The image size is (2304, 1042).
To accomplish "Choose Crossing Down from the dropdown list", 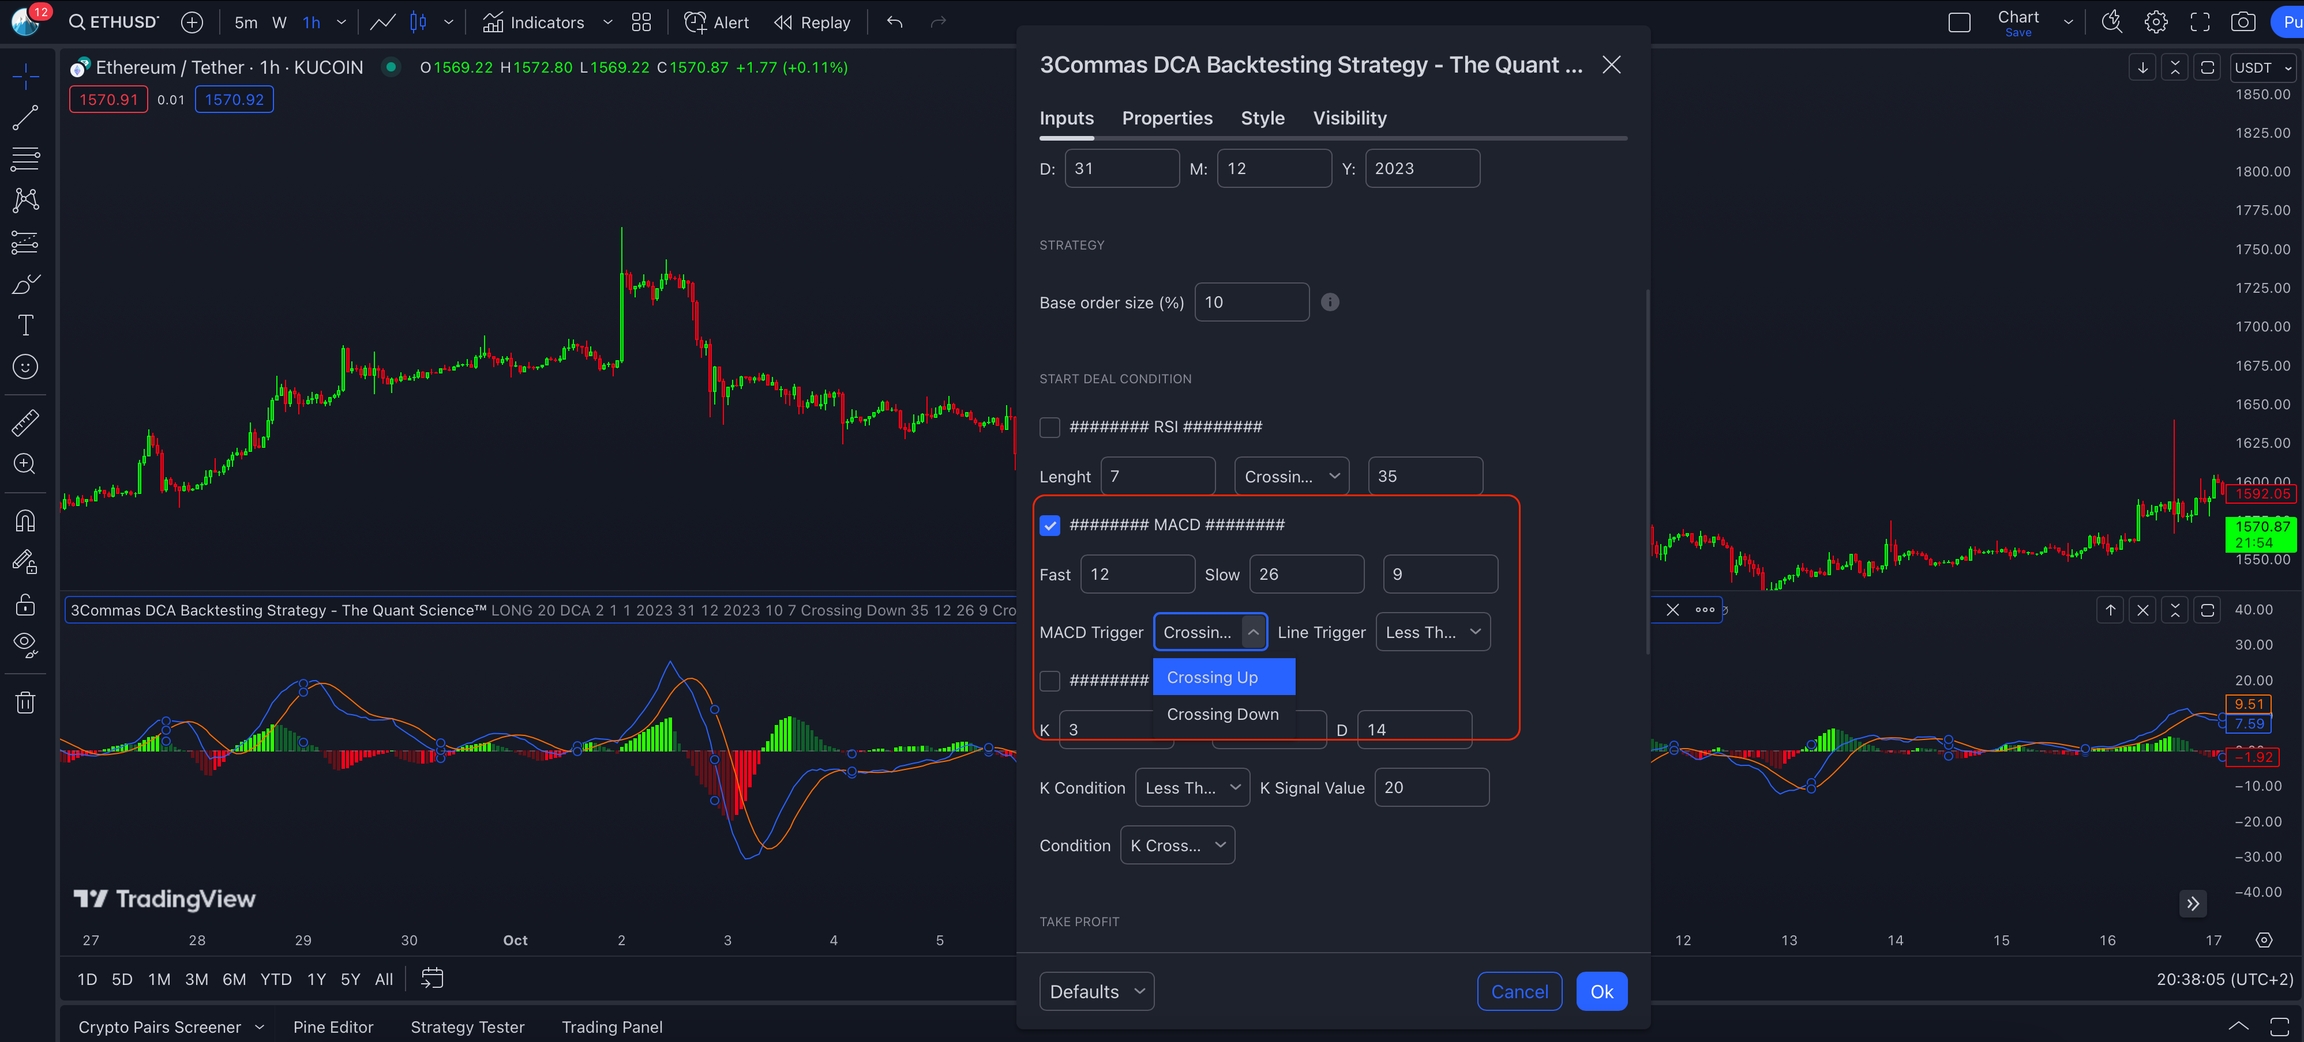I will [x=1222, y=714].
